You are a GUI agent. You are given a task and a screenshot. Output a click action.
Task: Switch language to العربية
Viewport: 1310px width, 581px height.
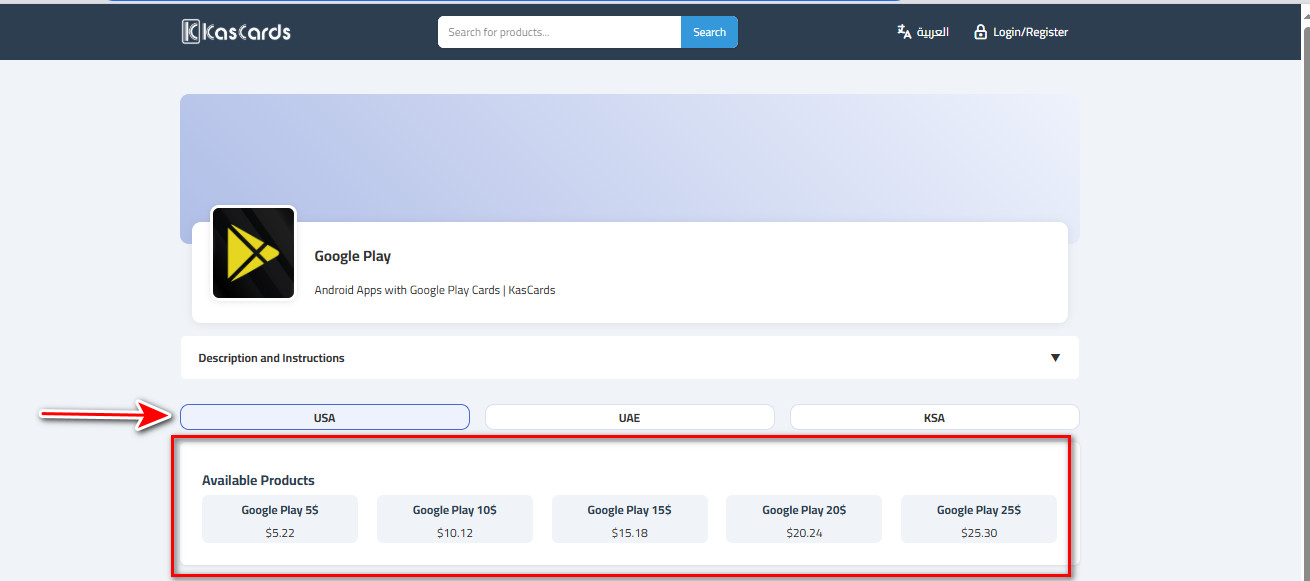pos(932,32)
